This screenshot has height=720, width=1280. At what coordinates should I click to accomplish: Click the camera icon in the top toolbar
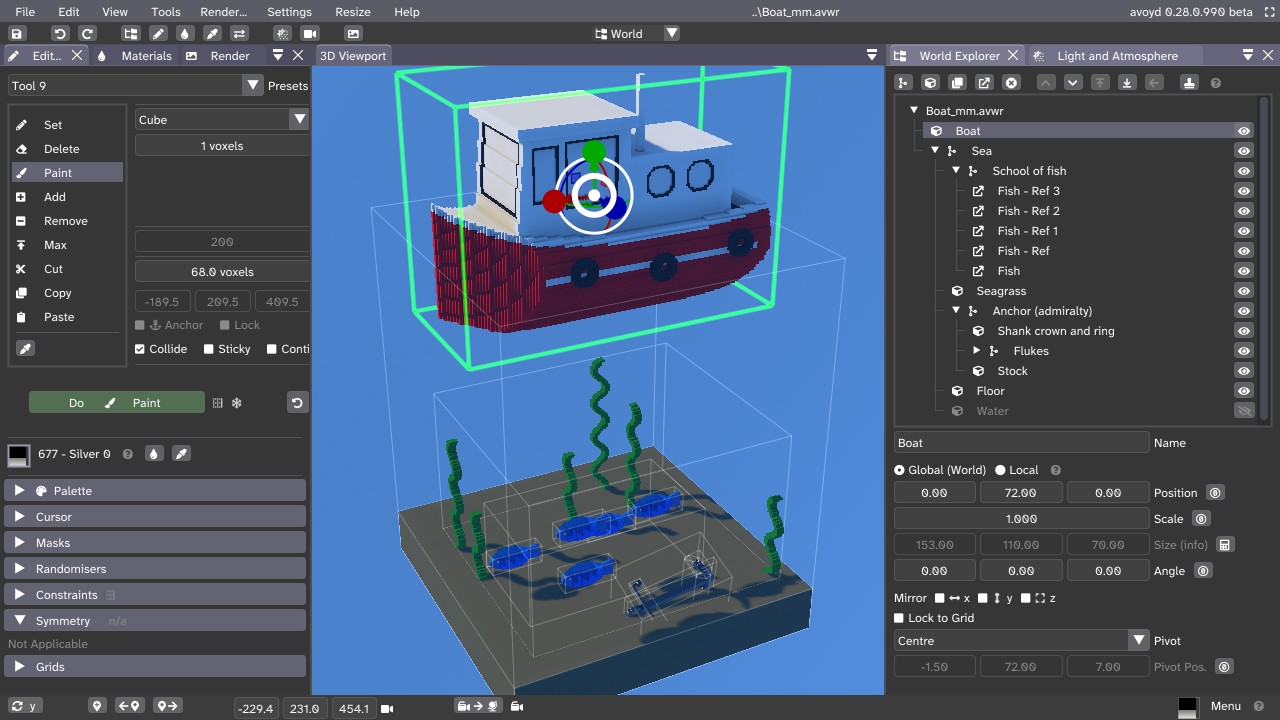(310, 34)
